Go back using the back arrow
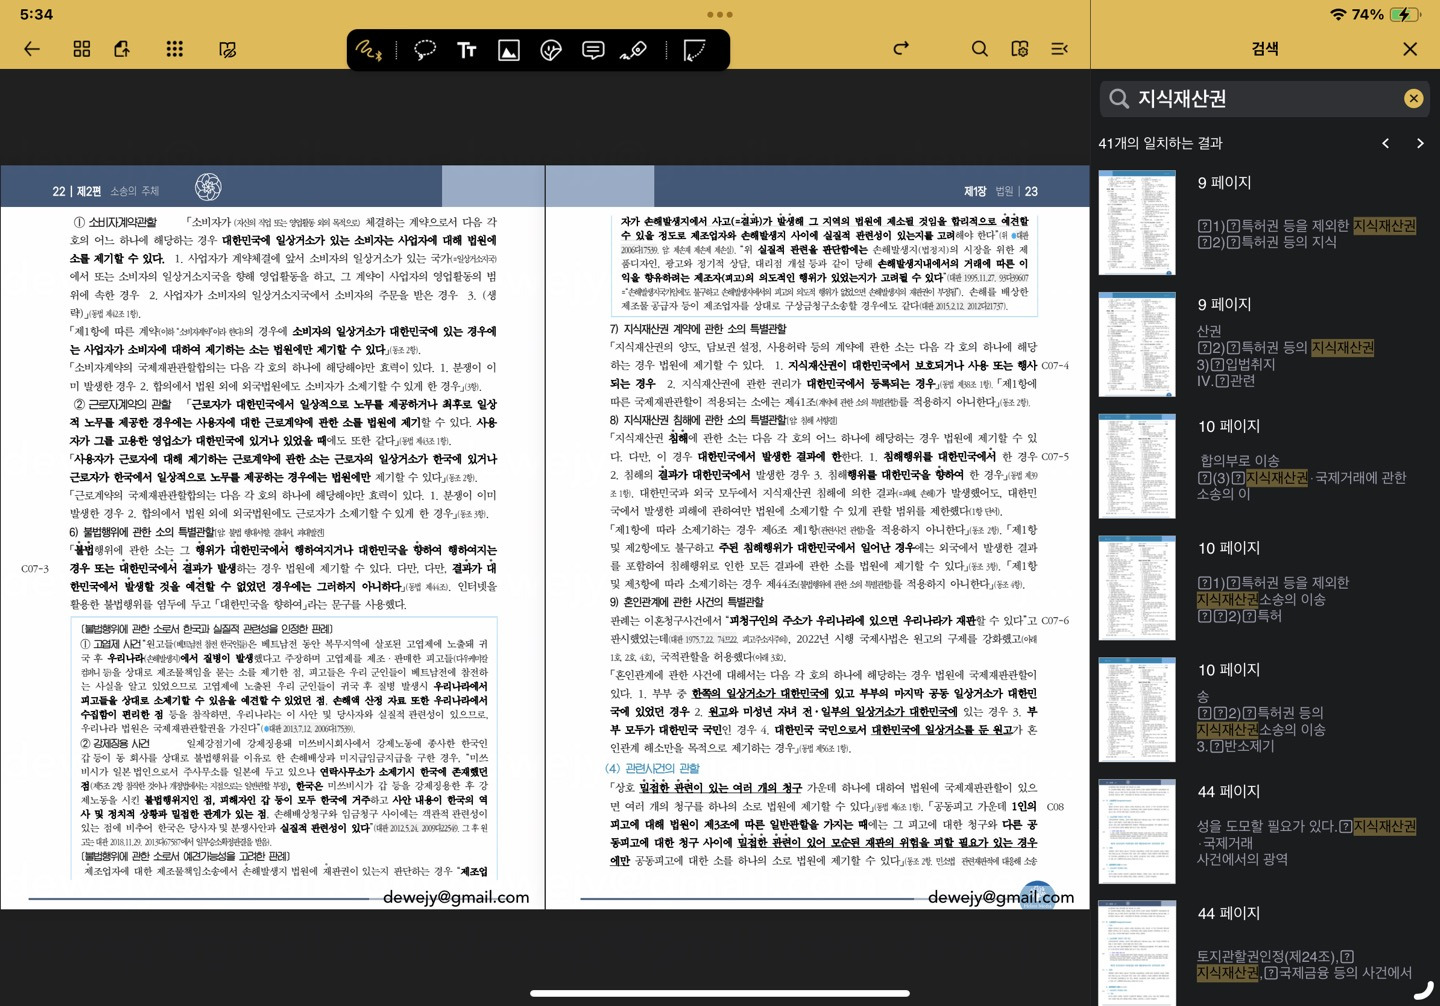This screenshot has width=1440, height=1006. pos(32,49)
